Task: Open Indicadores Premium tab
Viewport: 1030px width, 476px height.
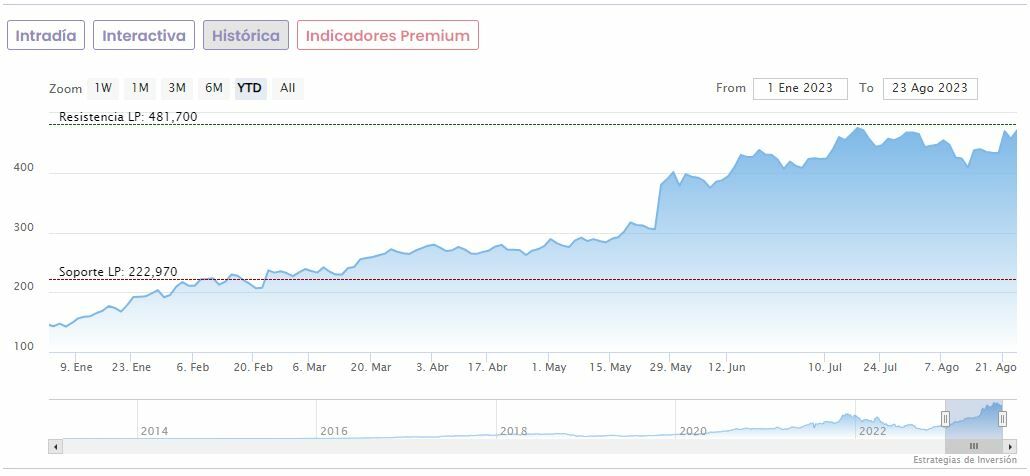Action: coord(387,35)
